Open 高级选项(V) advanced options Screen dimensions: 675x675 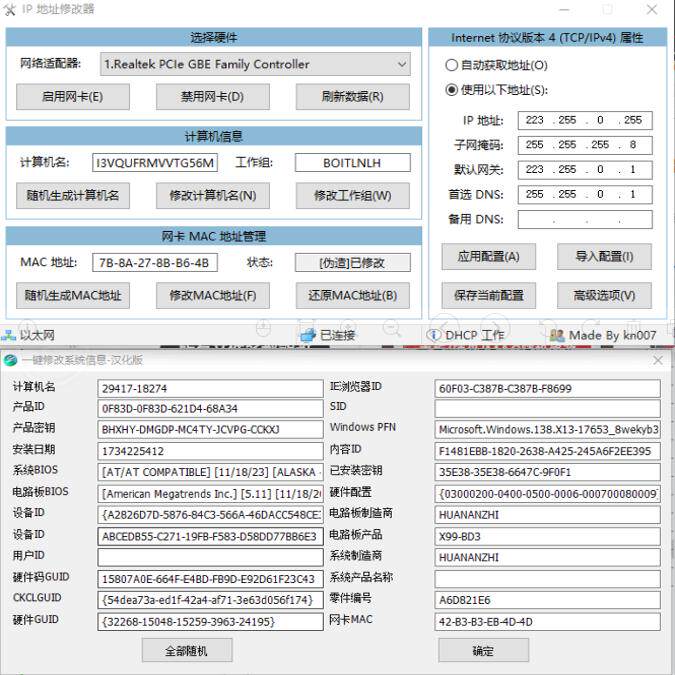pos(604,295)
